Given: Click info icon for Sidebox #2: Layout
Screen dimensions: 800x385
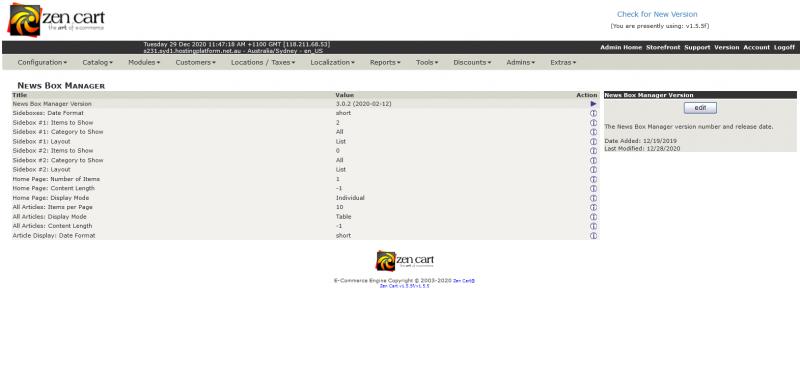Looking at the screenshot, I should click(593, 170).
